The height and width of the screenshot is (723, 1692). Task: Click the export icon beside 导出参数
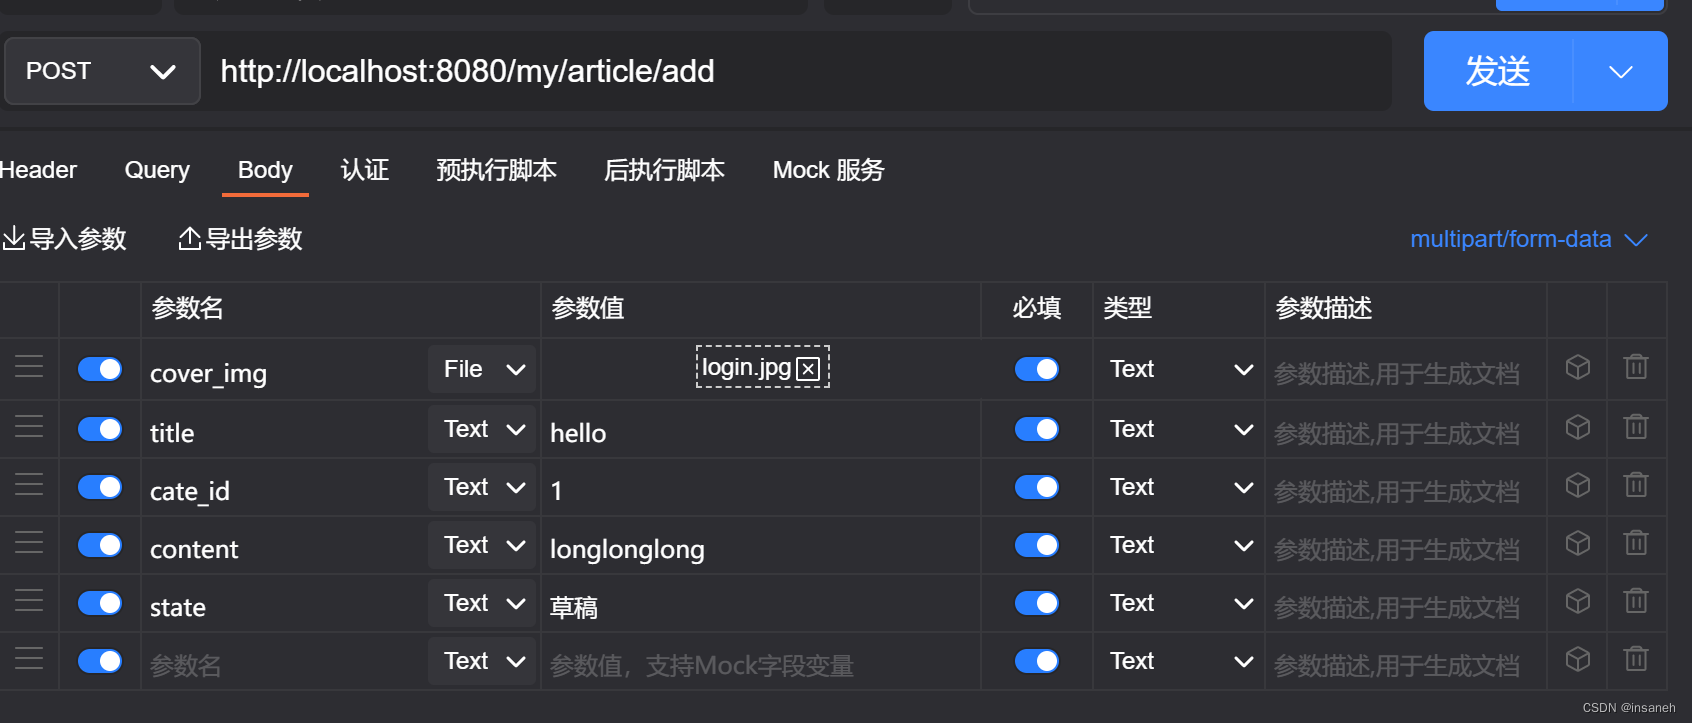(x=189, y=238)
